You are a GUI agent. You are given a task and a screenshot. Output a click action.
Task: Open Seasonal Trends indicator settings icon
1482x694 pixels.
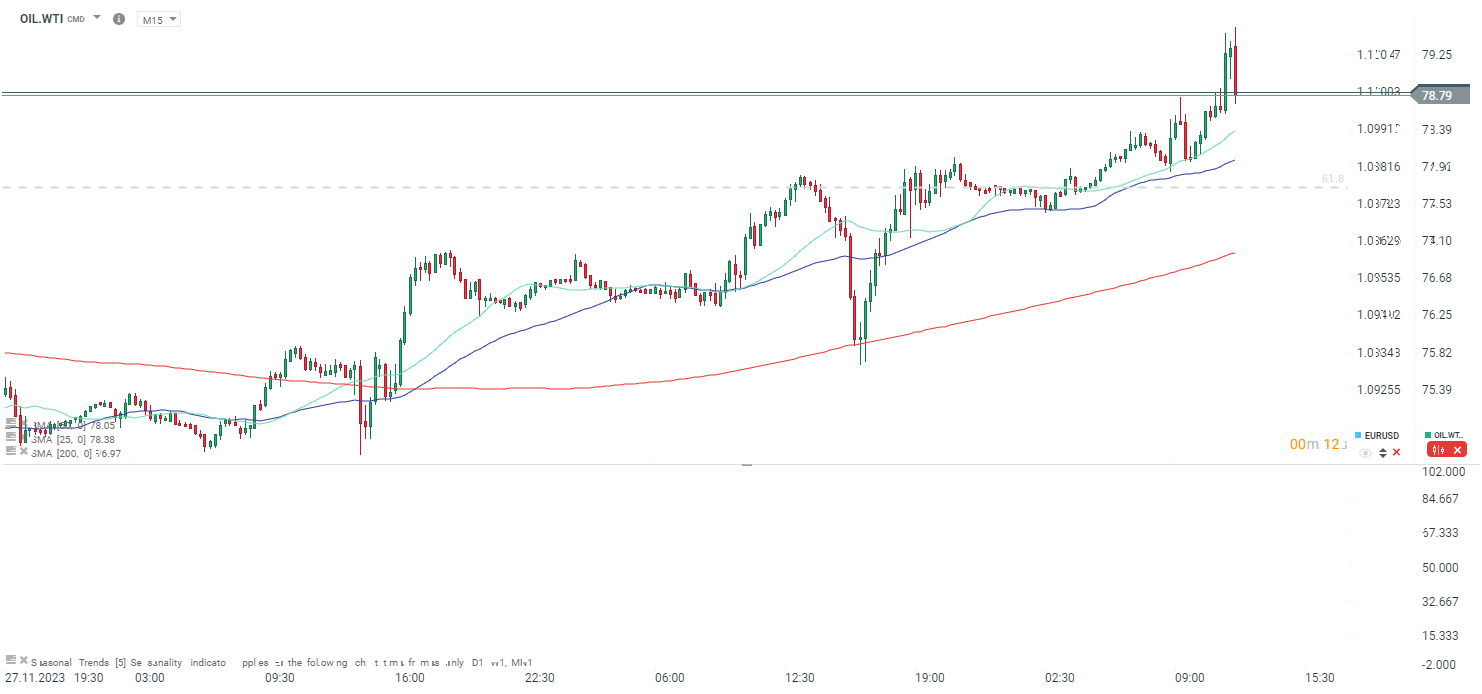[10, 661]
